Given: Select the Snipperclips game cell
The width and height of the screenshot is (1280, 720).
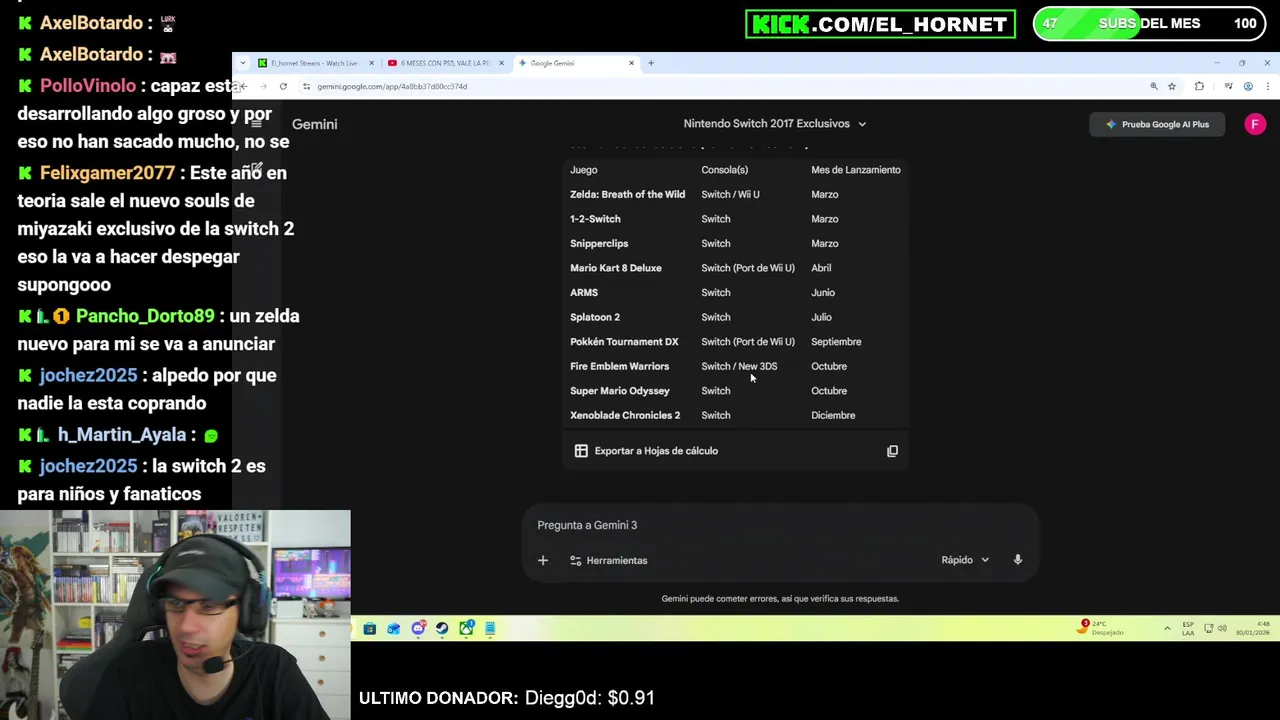Looking at the screenshot, I should coord(599,243).
